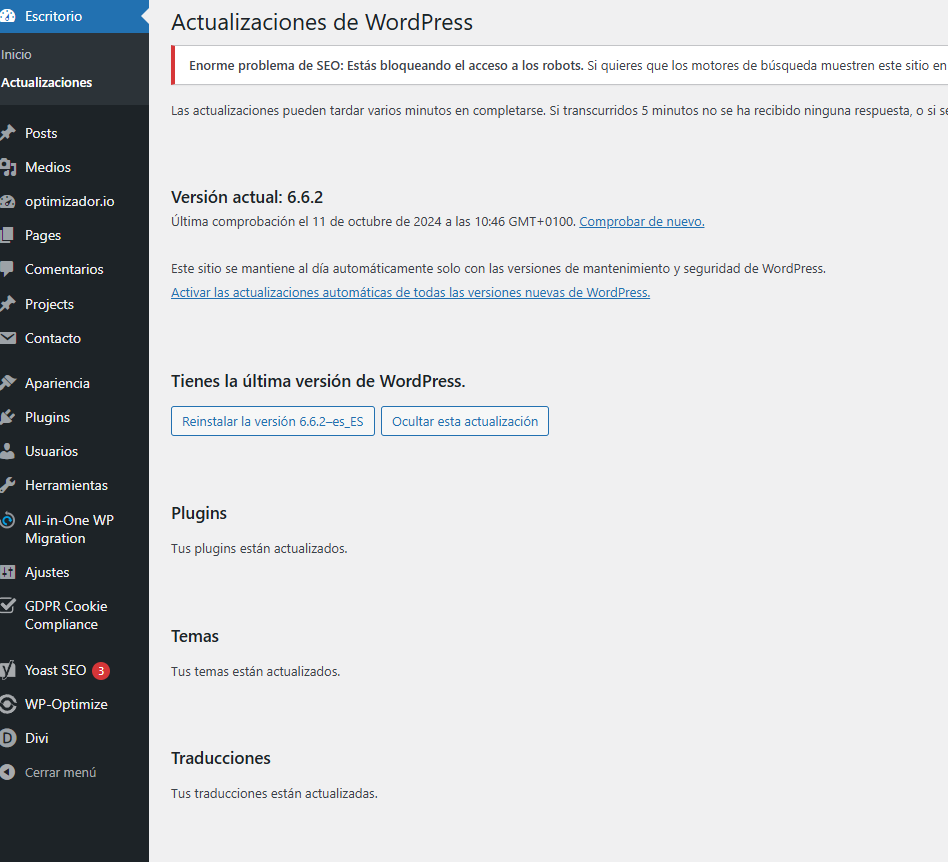Image resolution: width=948 pixels, height=862 pixels.
Task: Click the optimizador.io gauge icon
Action: (7, 201)
